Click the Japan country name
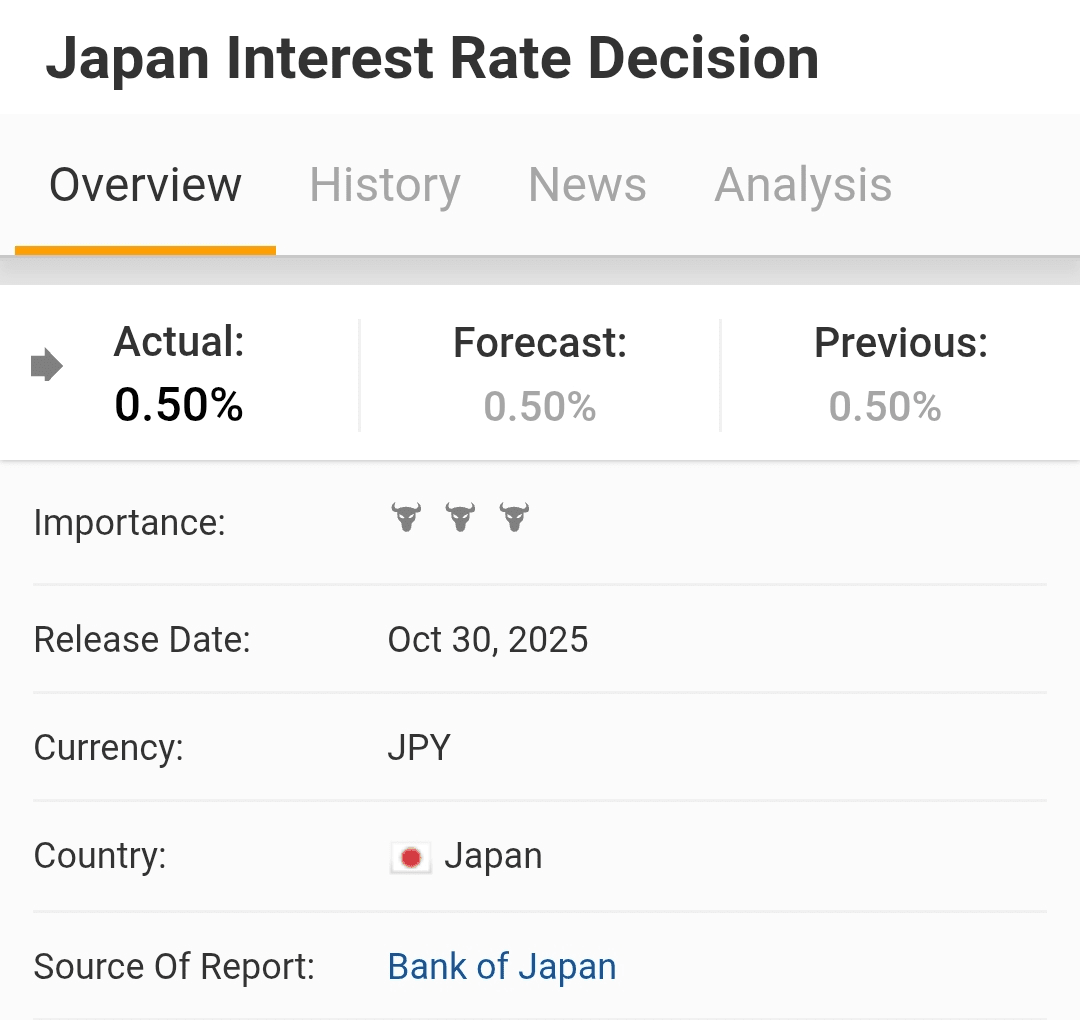 [x=493, y=856]
